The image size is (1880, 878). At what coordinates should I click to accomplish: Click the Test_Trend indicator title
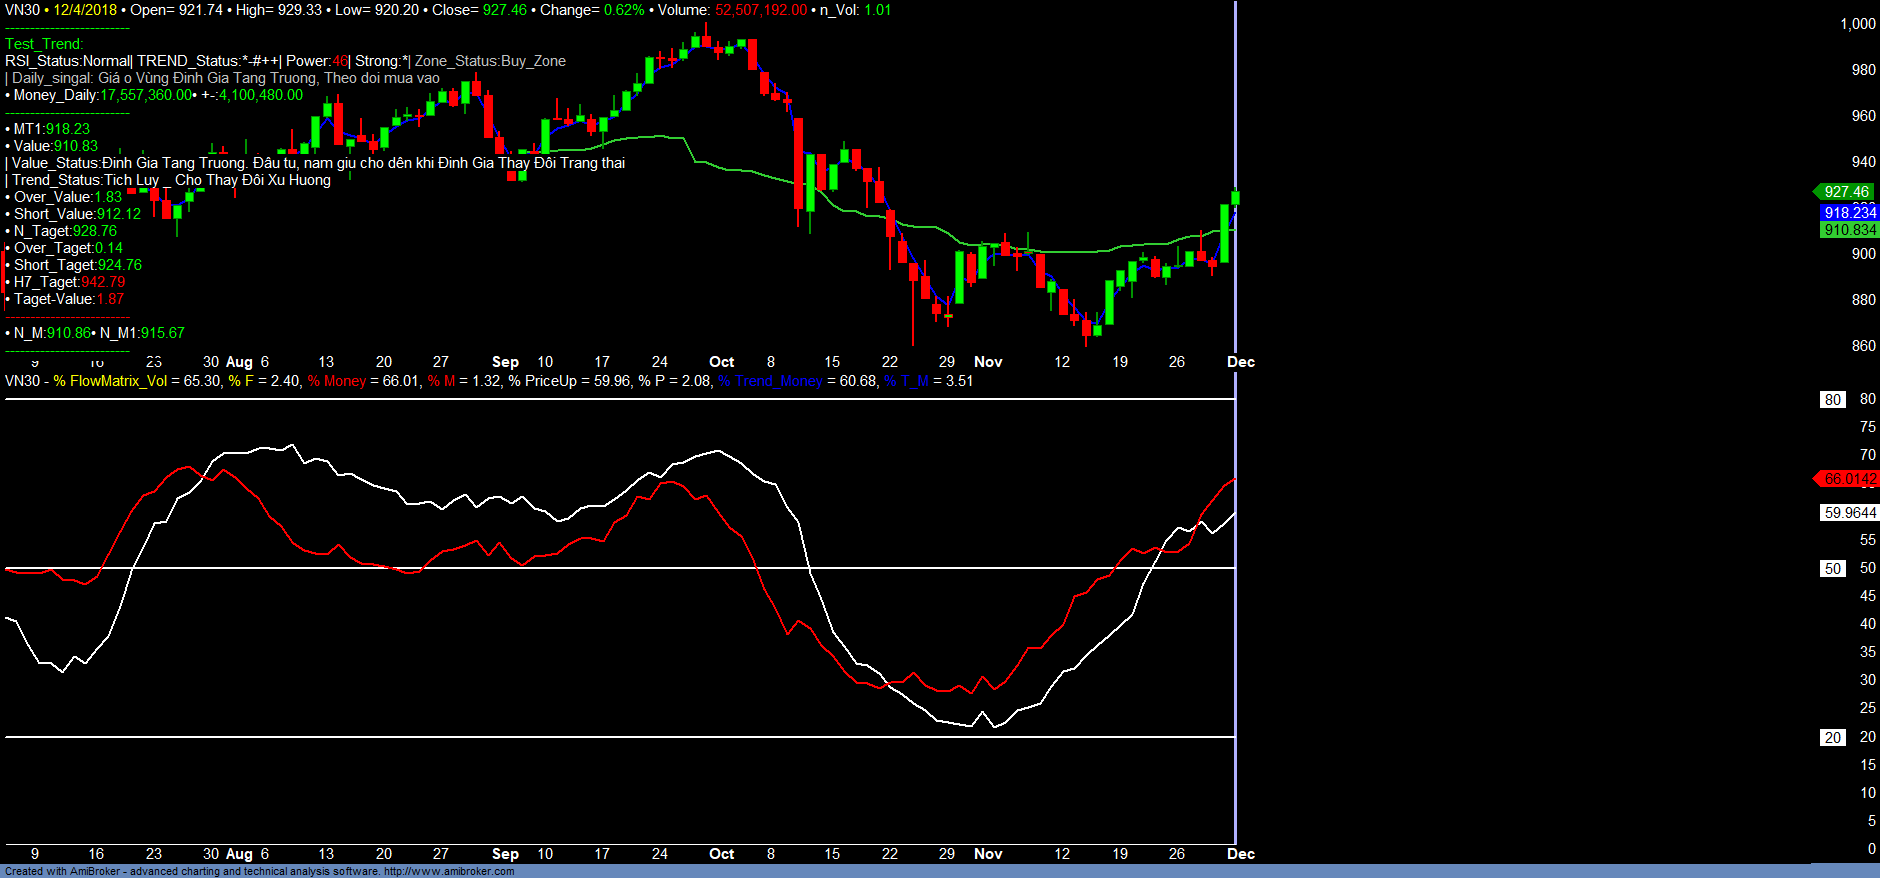(44, 44)
